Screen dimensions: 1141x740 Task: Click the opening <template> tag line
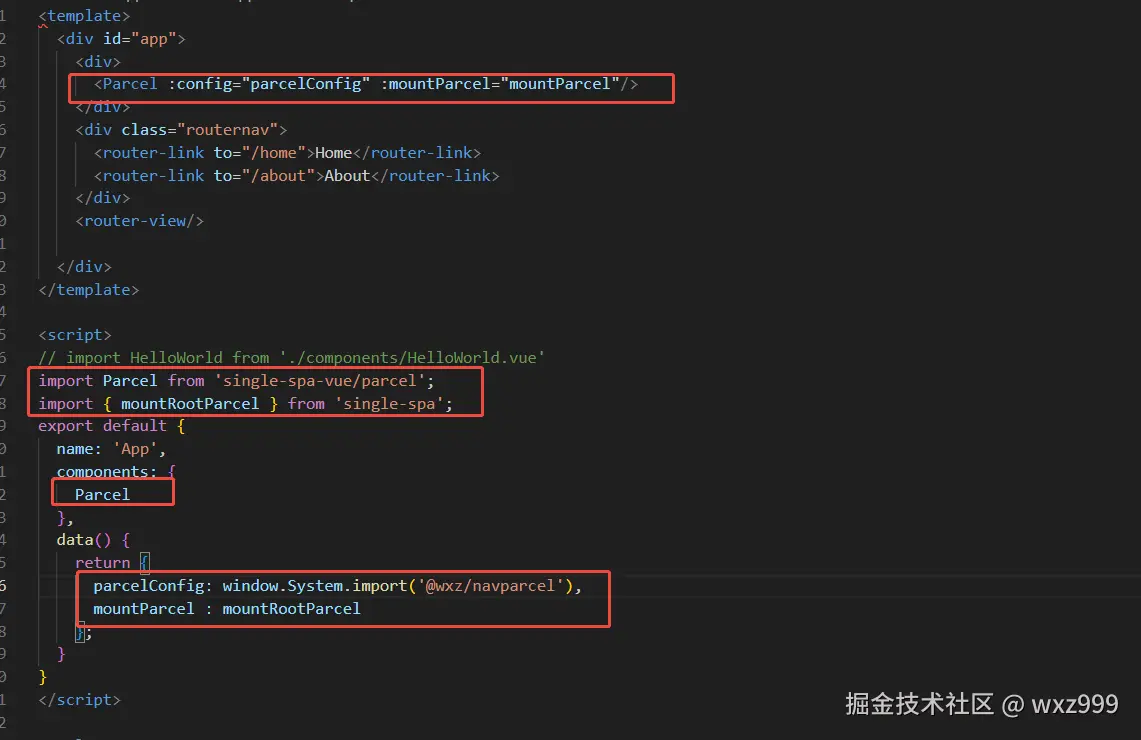point(84,15)
